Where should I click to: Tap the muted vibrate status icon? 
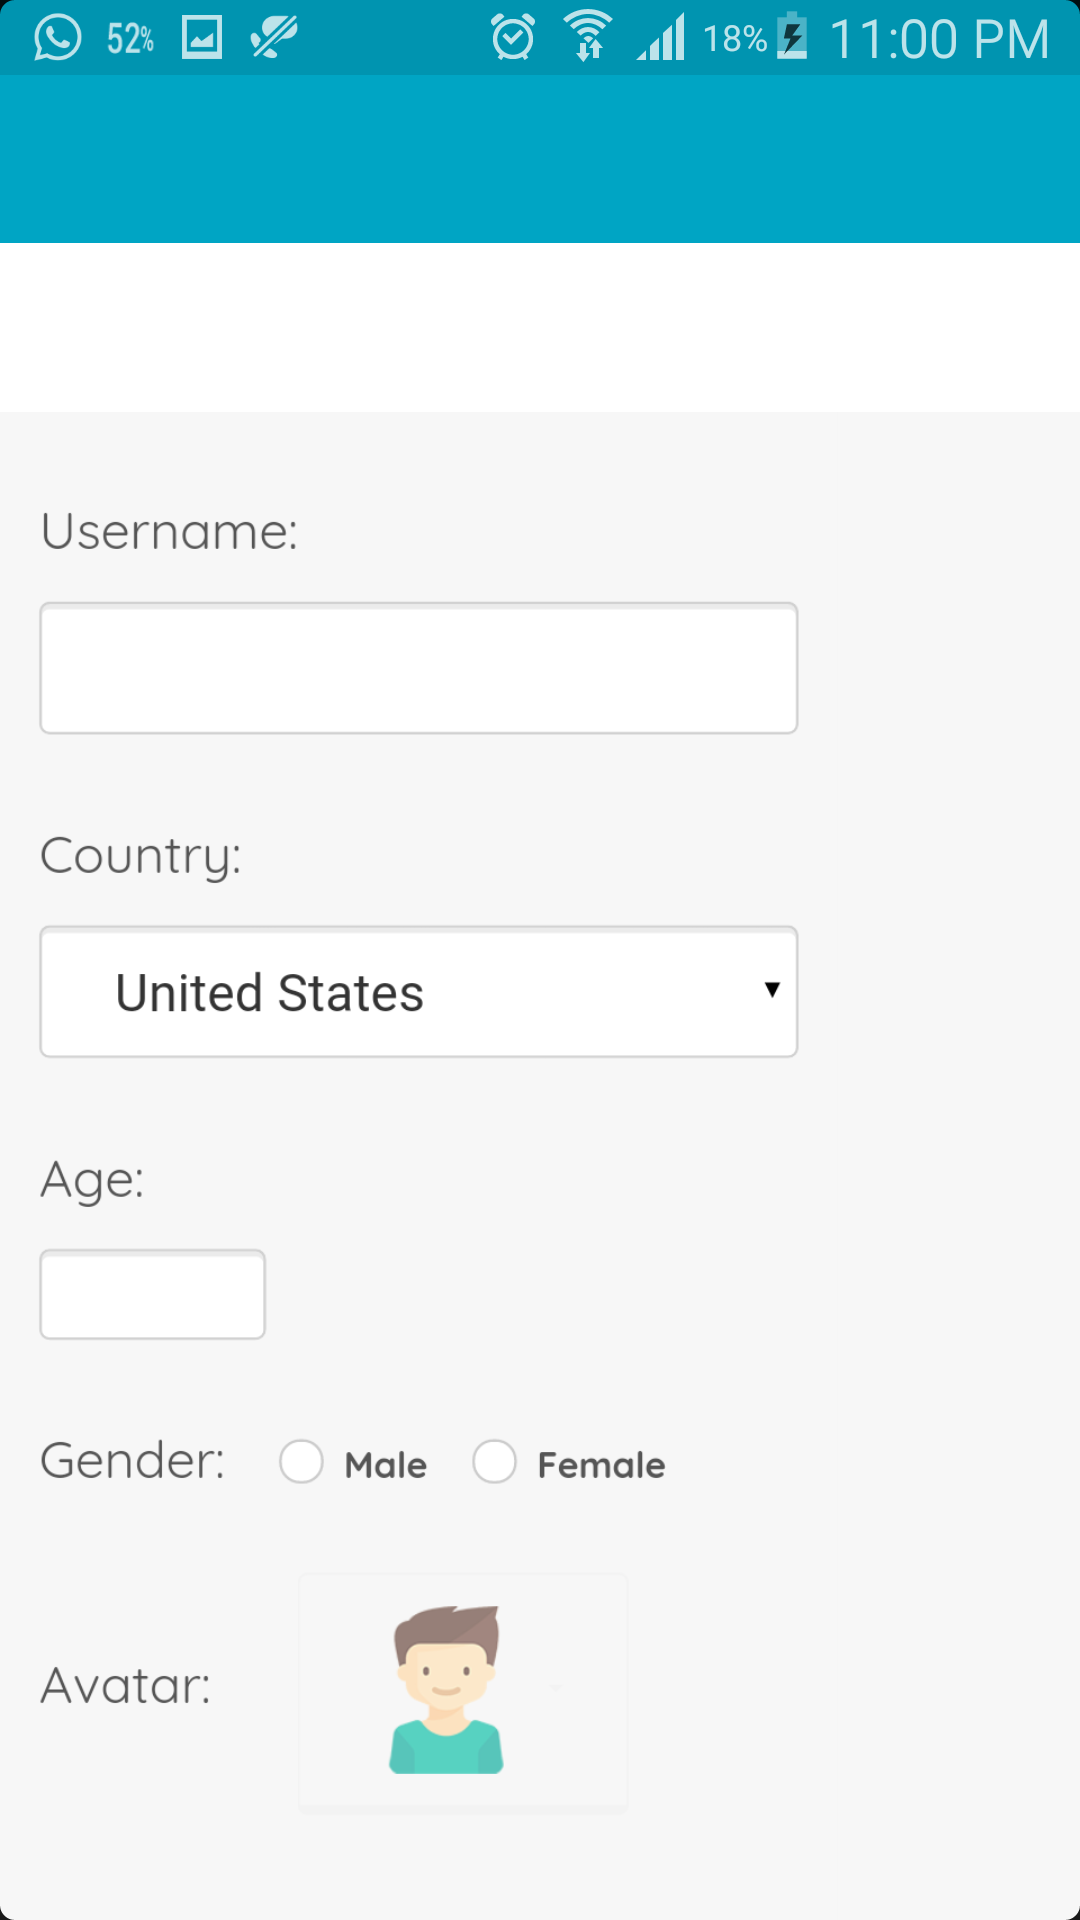[274, 38]
